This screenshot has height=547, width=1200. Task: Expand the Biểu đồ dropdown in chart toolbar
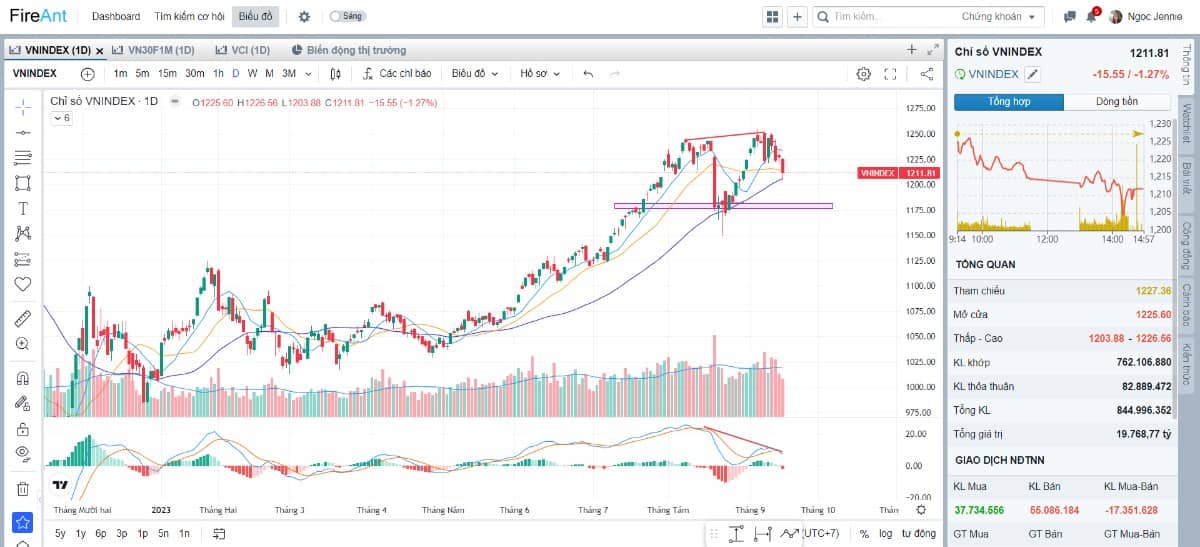(x=473, y=73)
